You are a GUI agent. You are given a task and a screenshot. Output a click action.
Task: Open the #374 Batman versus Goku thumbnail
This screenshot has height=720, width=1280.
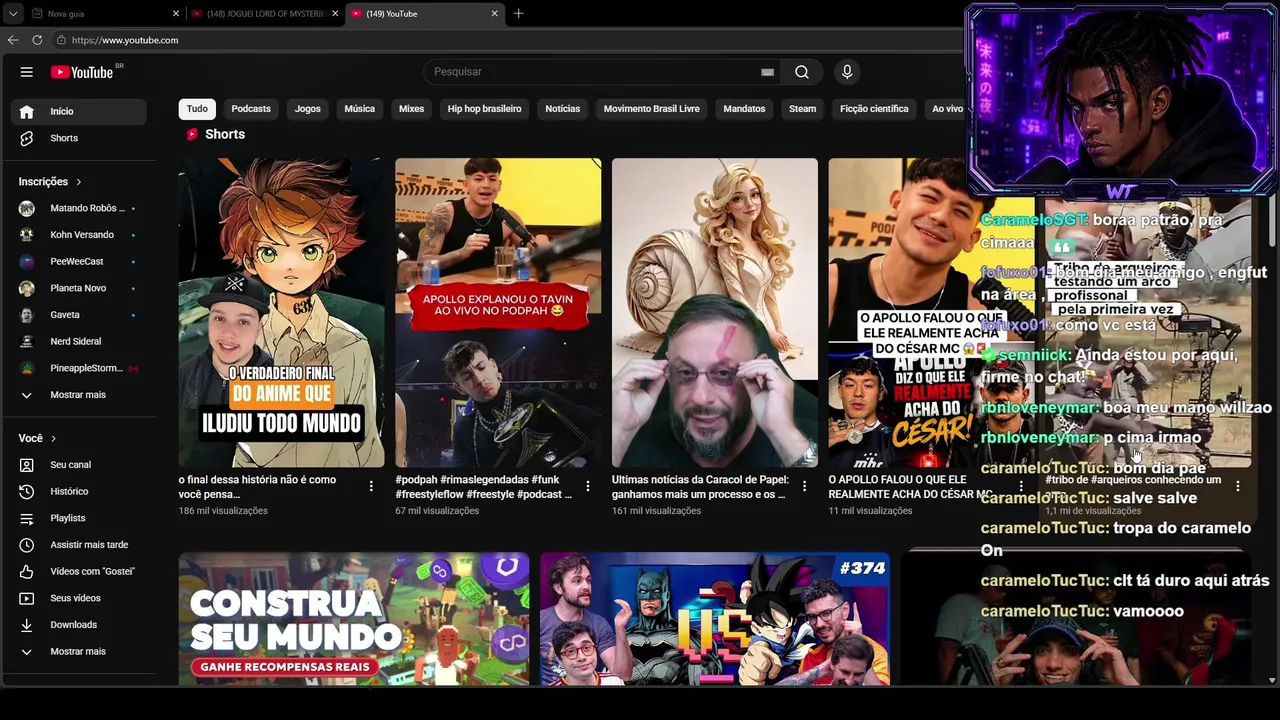pos(715,619)
